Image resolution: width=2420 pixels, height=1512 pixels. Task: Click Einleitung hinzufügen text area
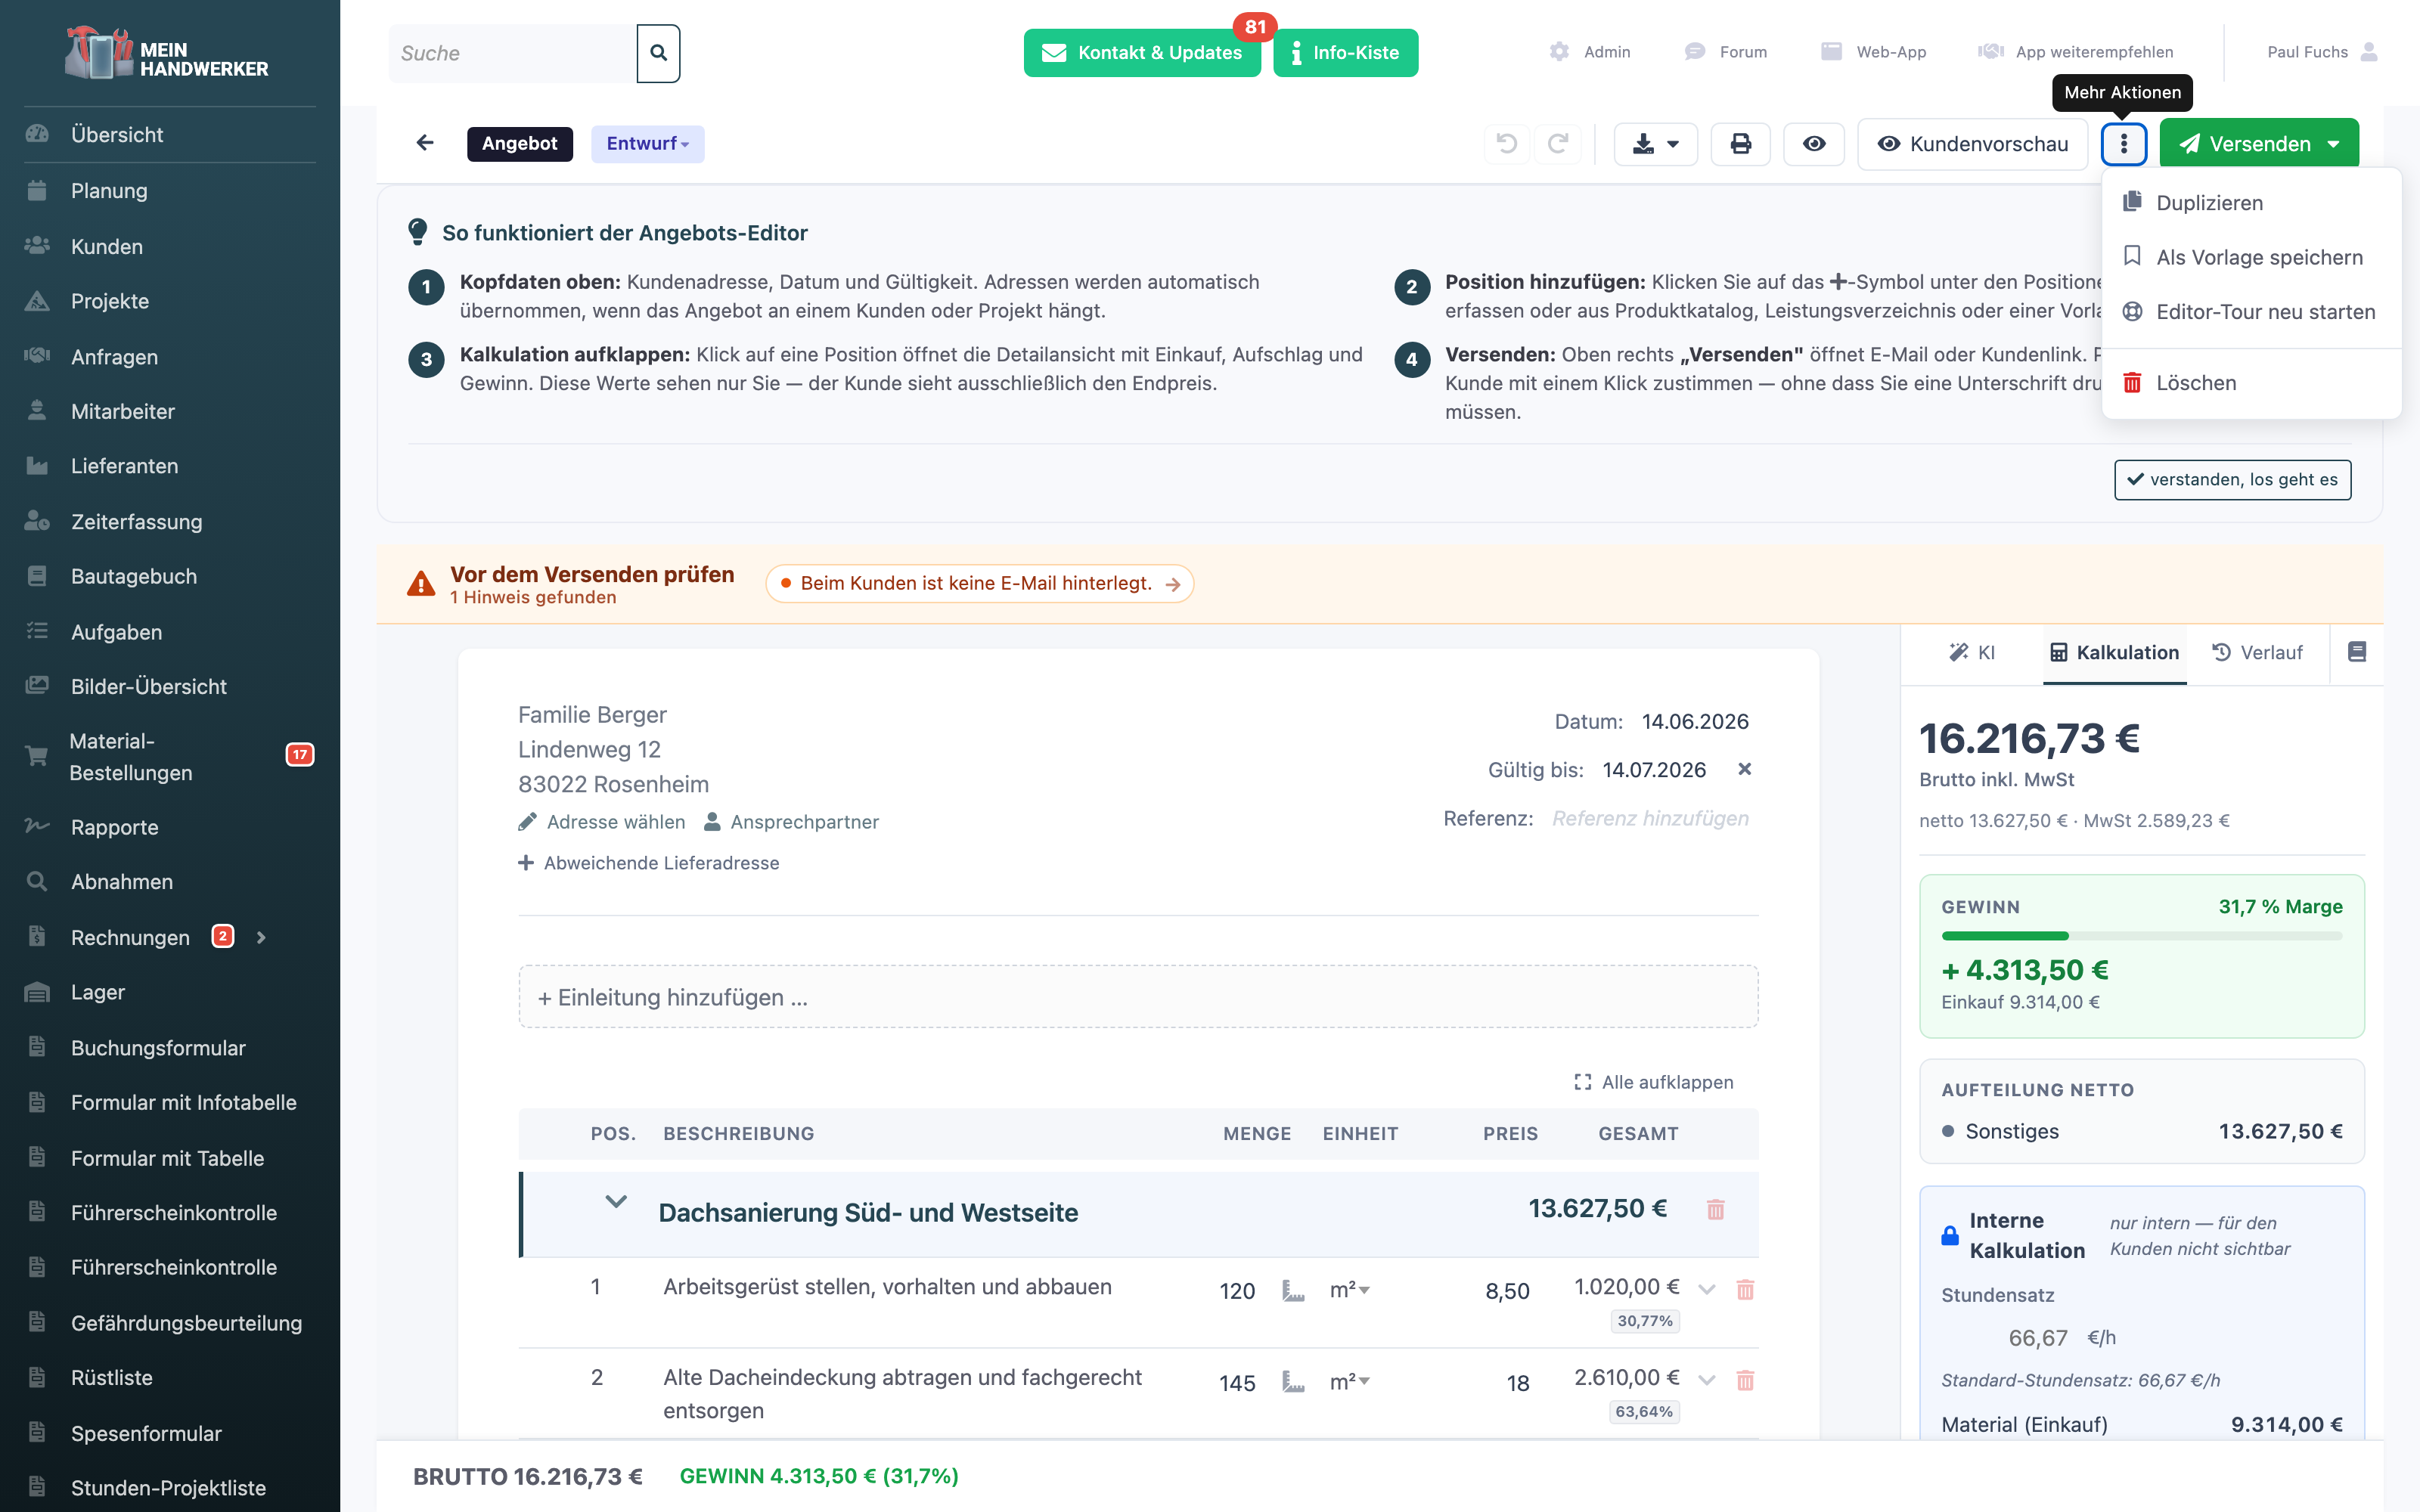click(x=1138, y=997)
